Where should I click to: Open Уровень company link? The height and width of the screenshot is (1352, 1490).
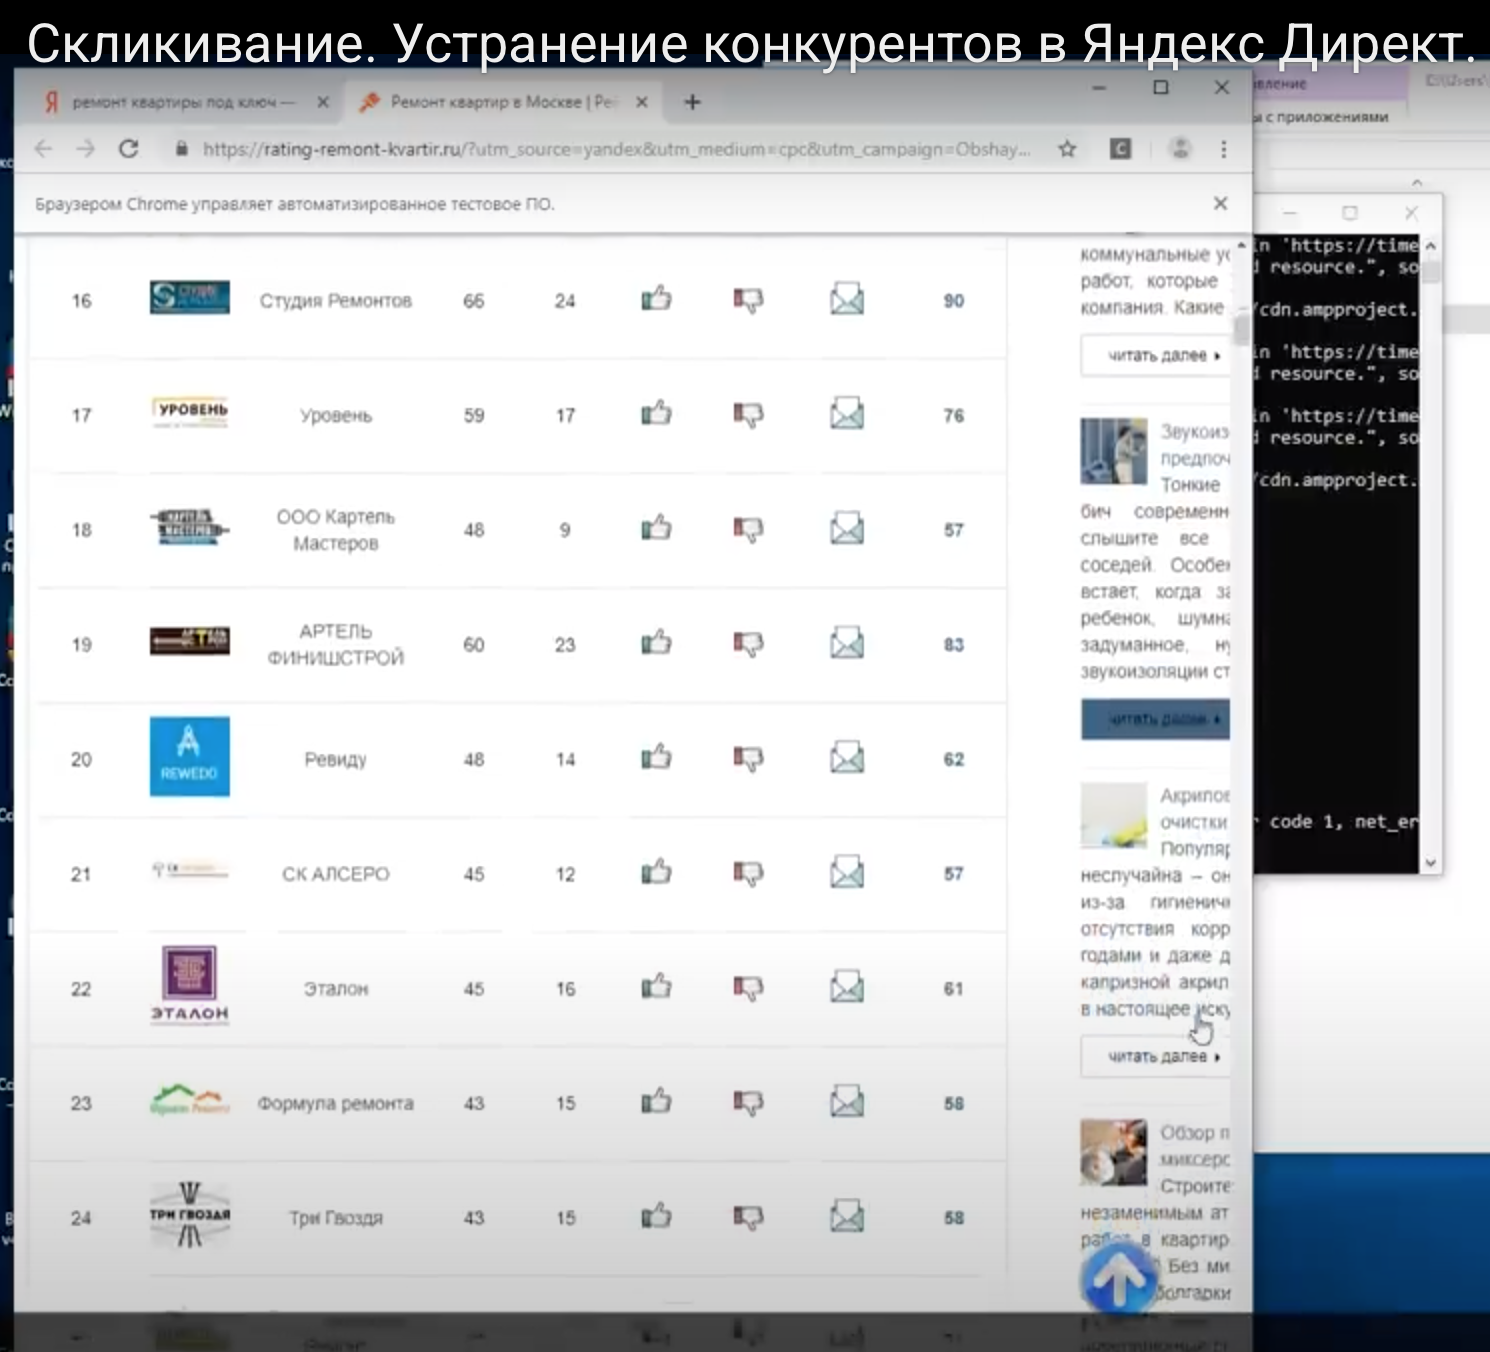(336, 415)
